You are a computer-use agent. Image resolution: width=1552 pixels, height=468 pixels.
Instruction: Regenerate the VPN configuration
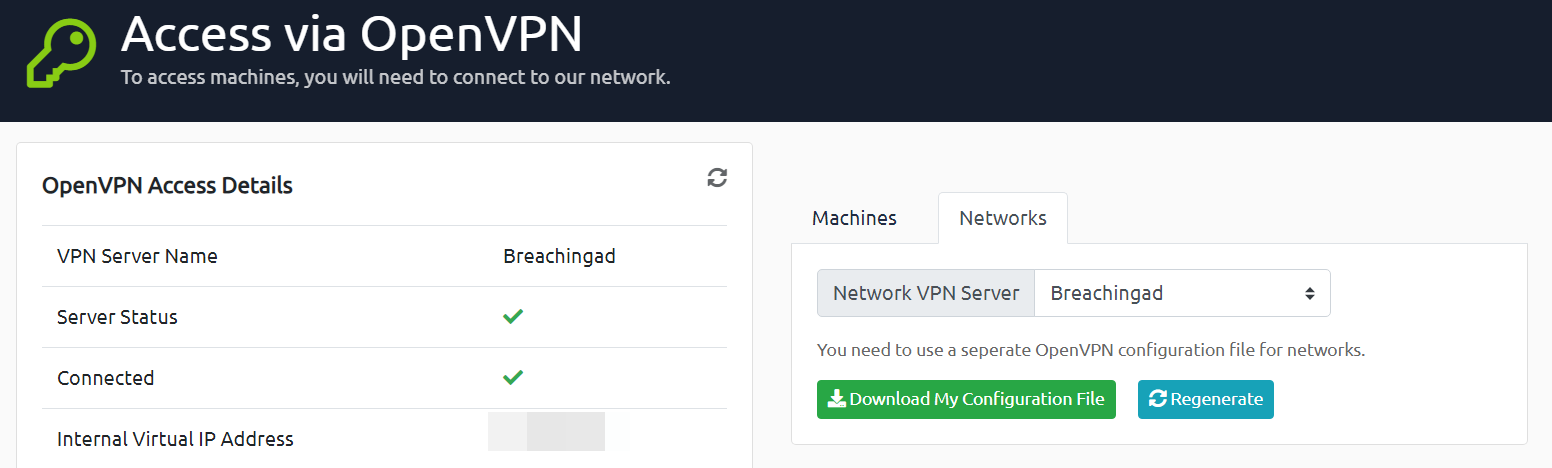click(x=1206, y=399)
